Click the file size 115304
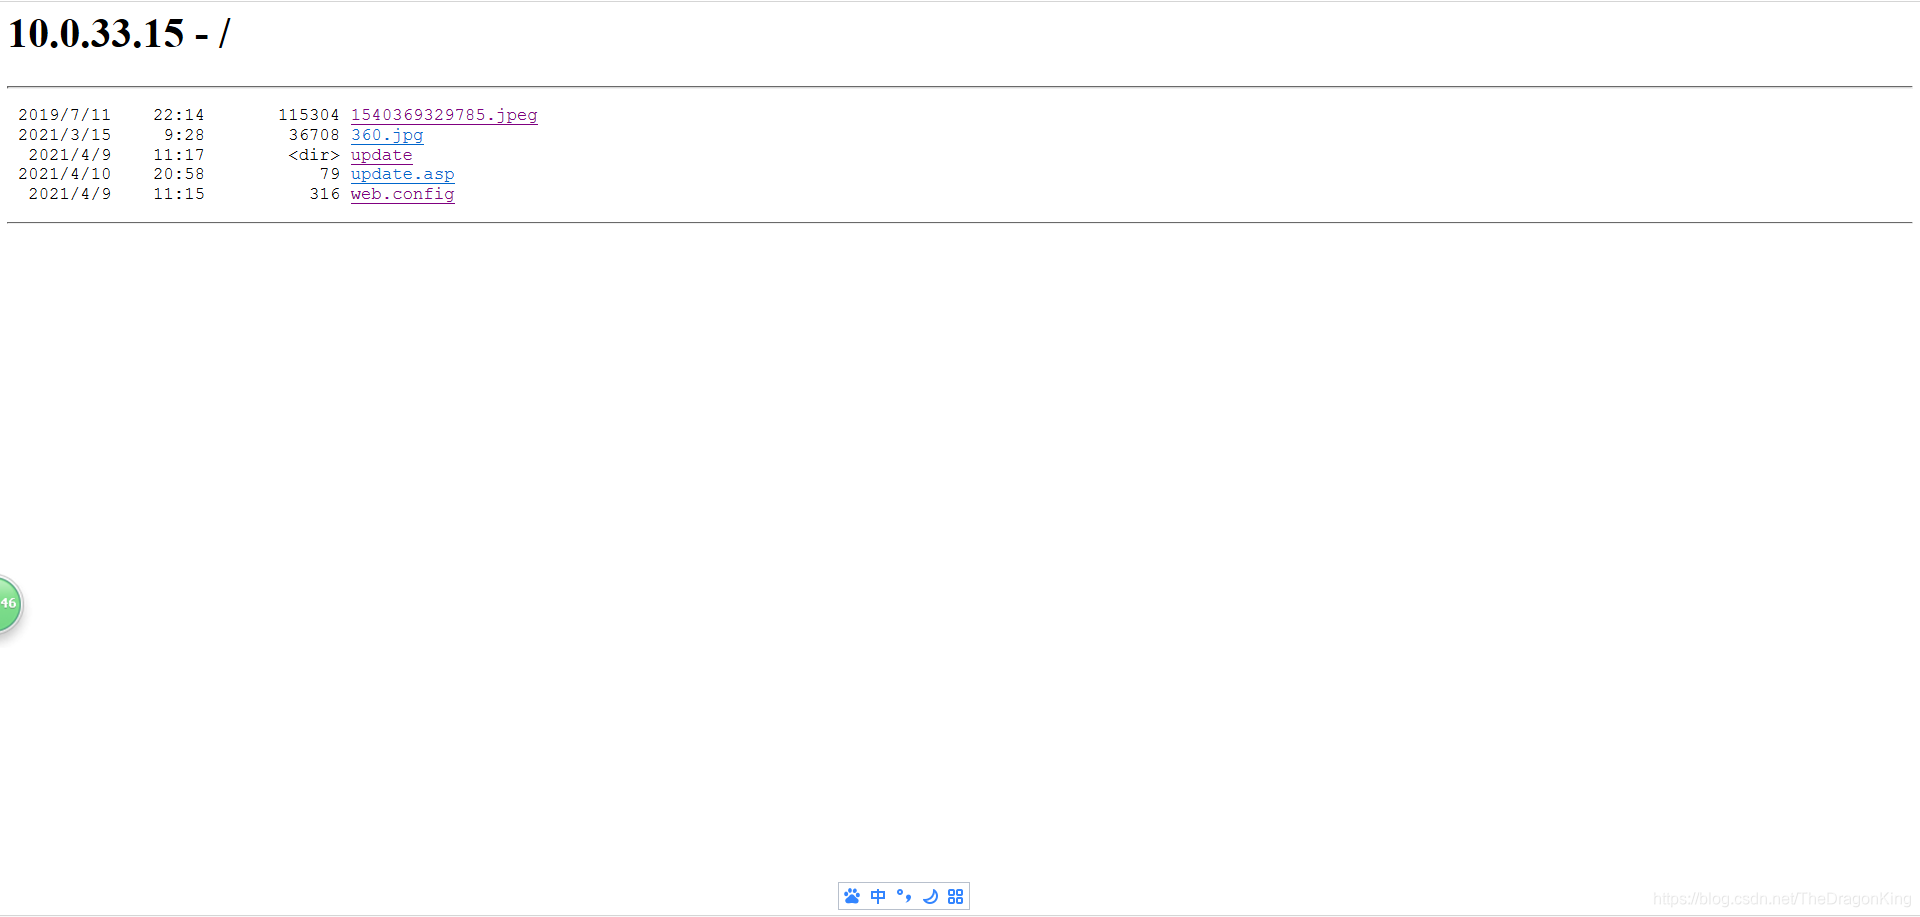 tap(309, 115)
